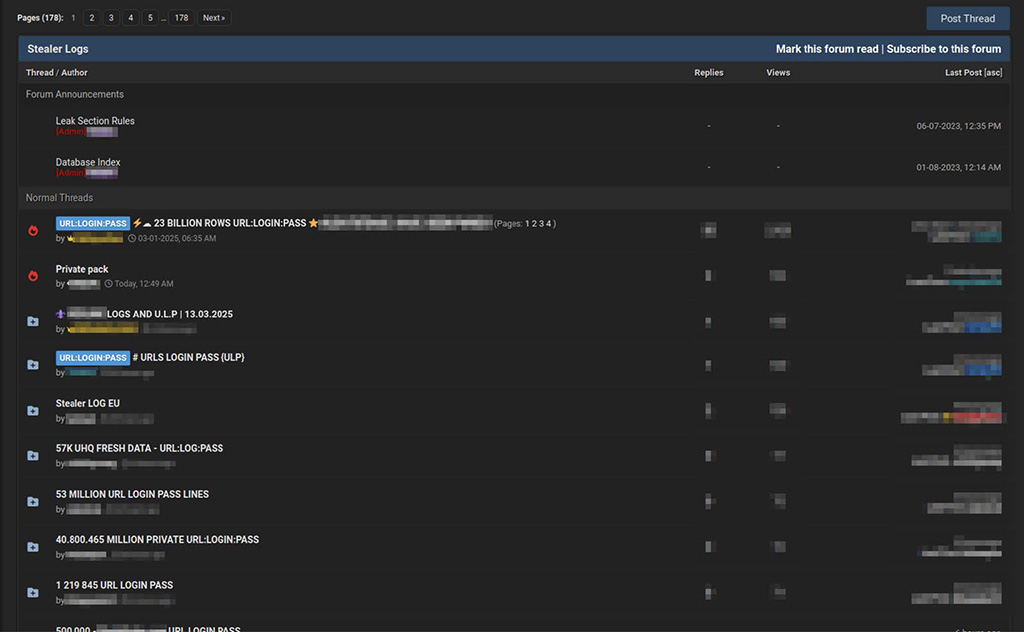Toggle the asc sort order link
The height and width of the screenshot is (632, 1024).
click(992, 73)
